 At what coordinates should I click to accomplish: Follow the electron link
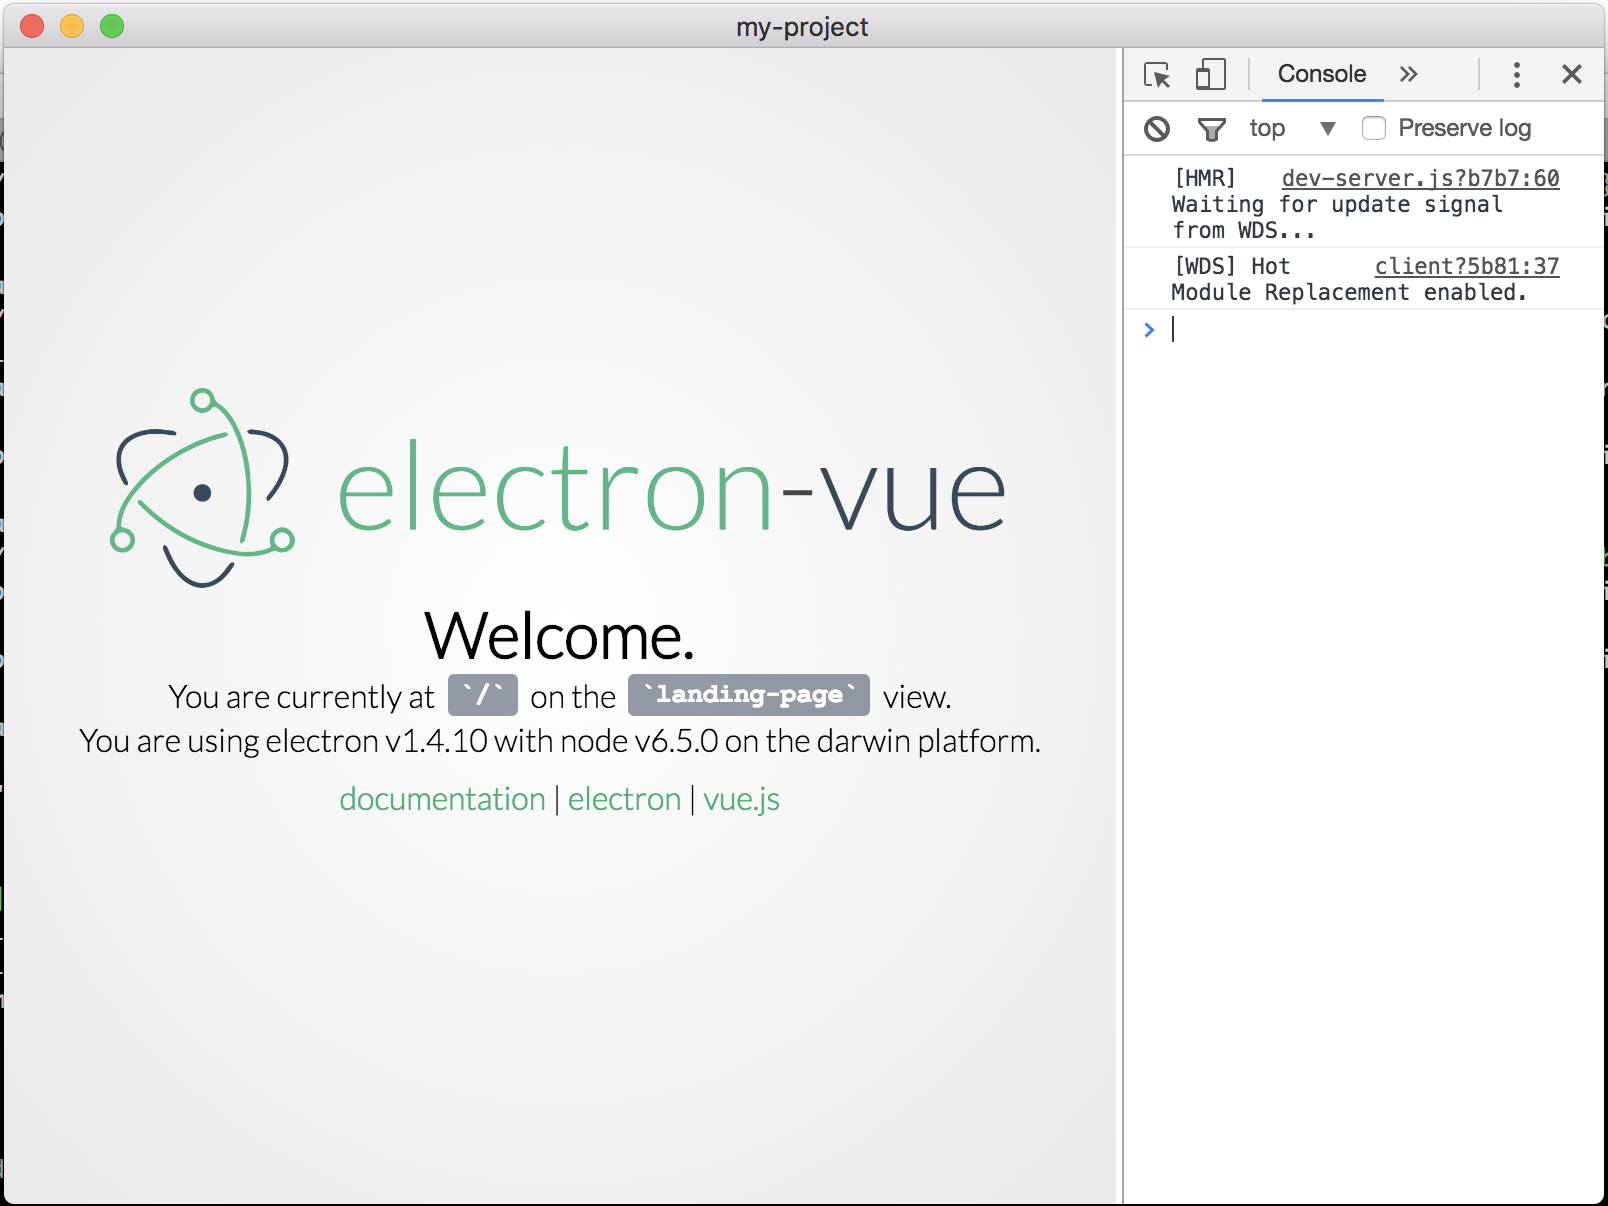pyautogui.click(x=624, y=799)
